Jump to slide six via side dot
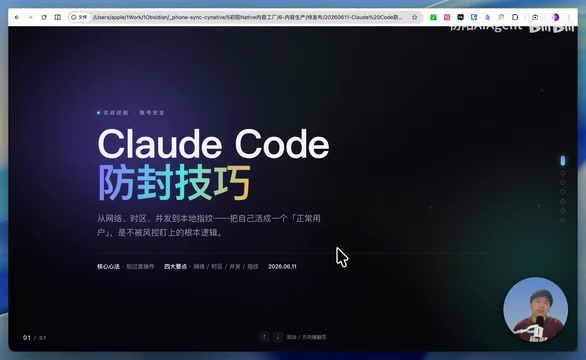The width and height of the screenshot is (586, 360). [563, 210]
